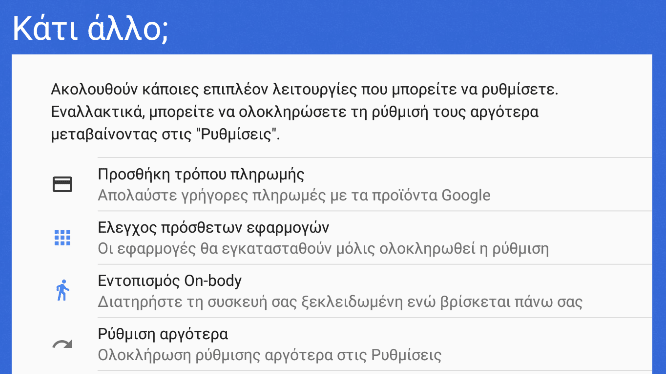Select Ρύθμιση αργότερα to skip setup

pos(332,344)
